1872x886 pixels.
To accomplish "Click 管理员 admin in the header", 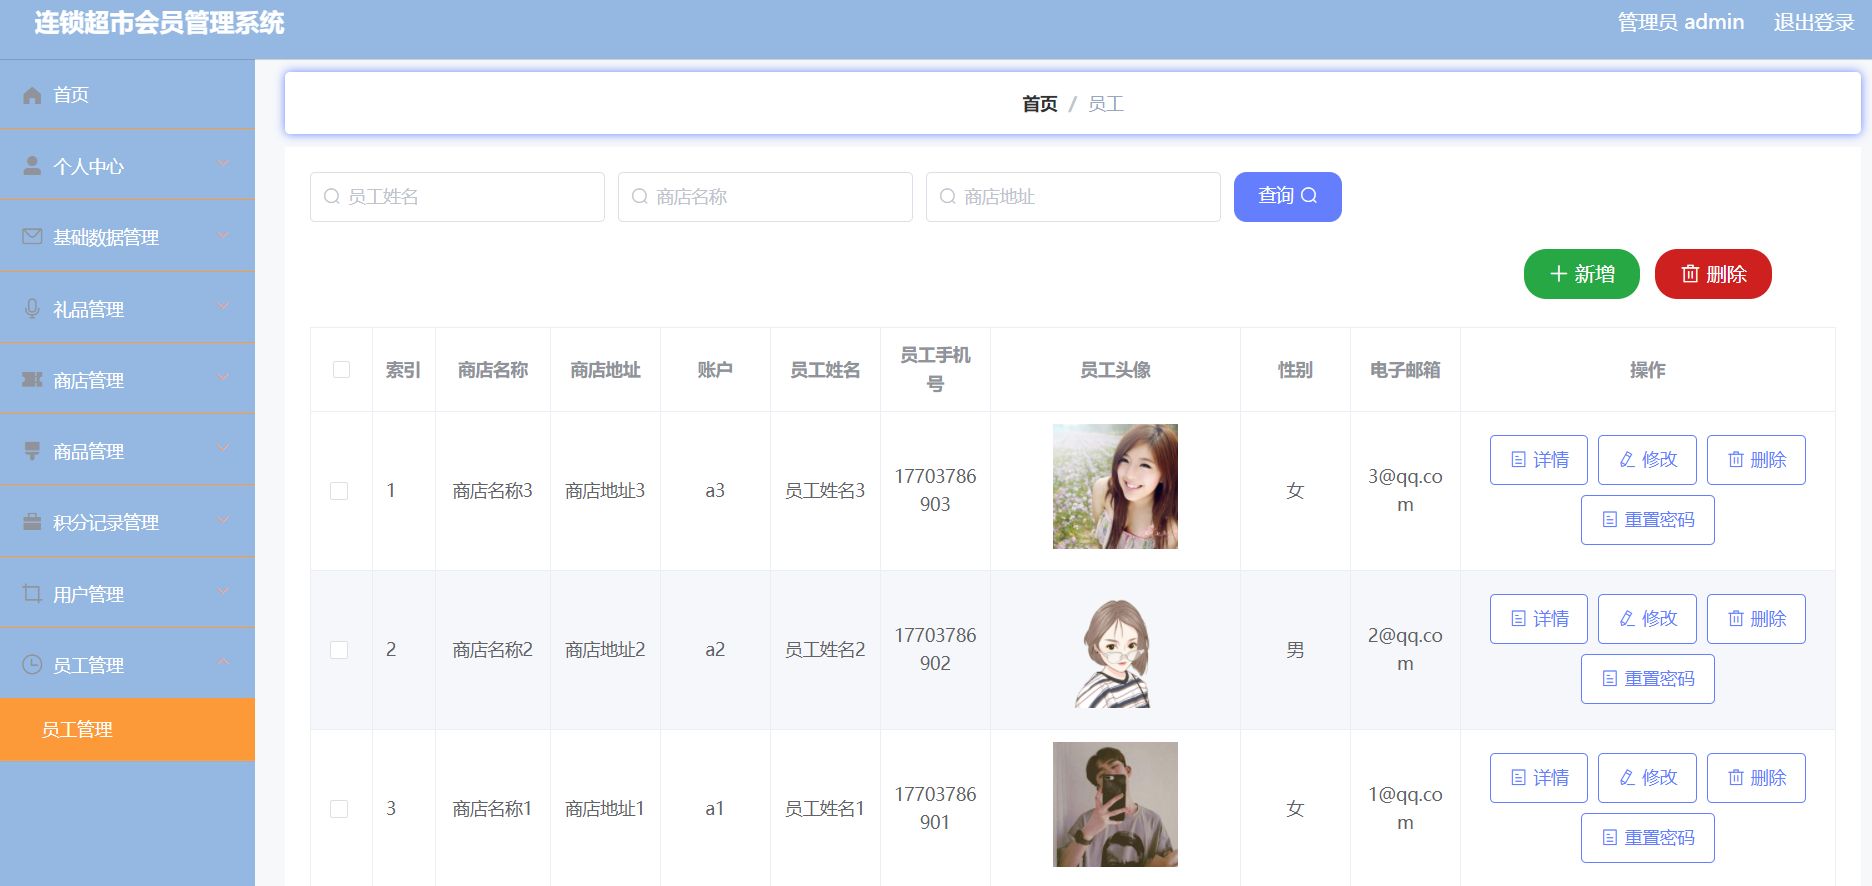I will pyautogui.click(x=1680, y=22).
